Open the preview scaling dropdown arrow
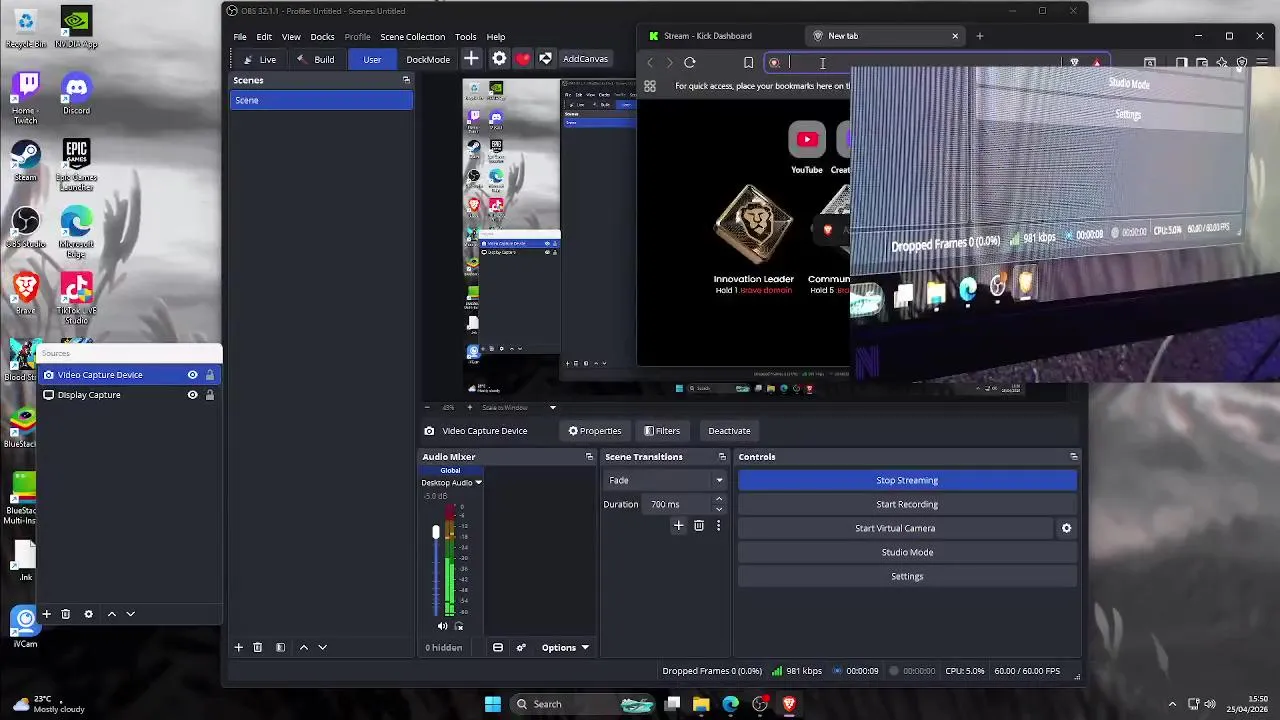 (552, 407)
